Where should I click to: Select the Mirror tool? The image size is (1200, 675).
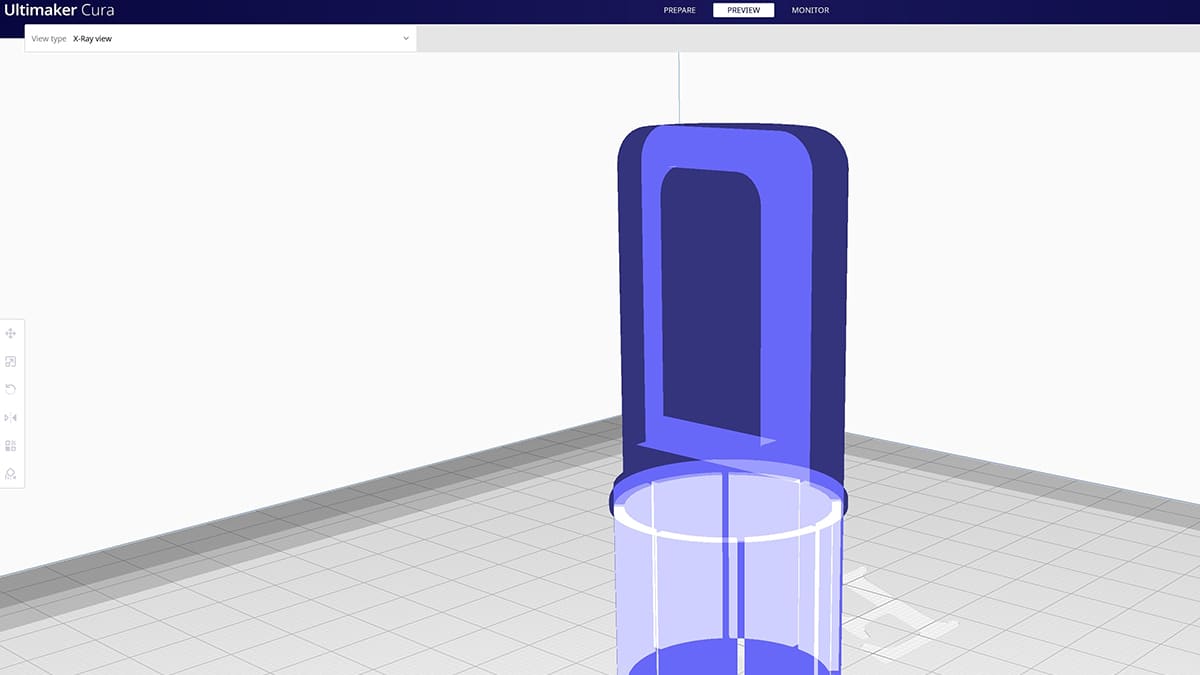click(x=10, y=417)
